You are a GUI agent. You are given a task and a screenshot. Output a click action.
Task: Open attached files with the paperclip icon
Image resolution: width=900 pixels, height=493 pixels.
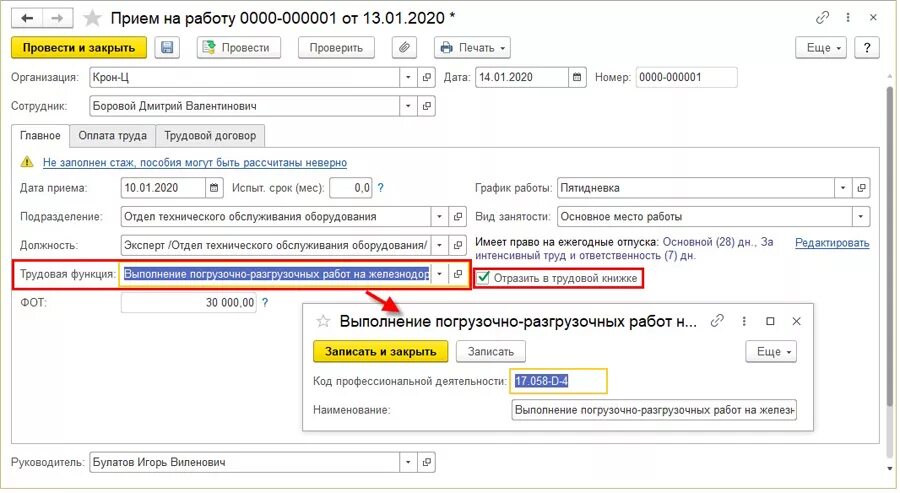404,48
